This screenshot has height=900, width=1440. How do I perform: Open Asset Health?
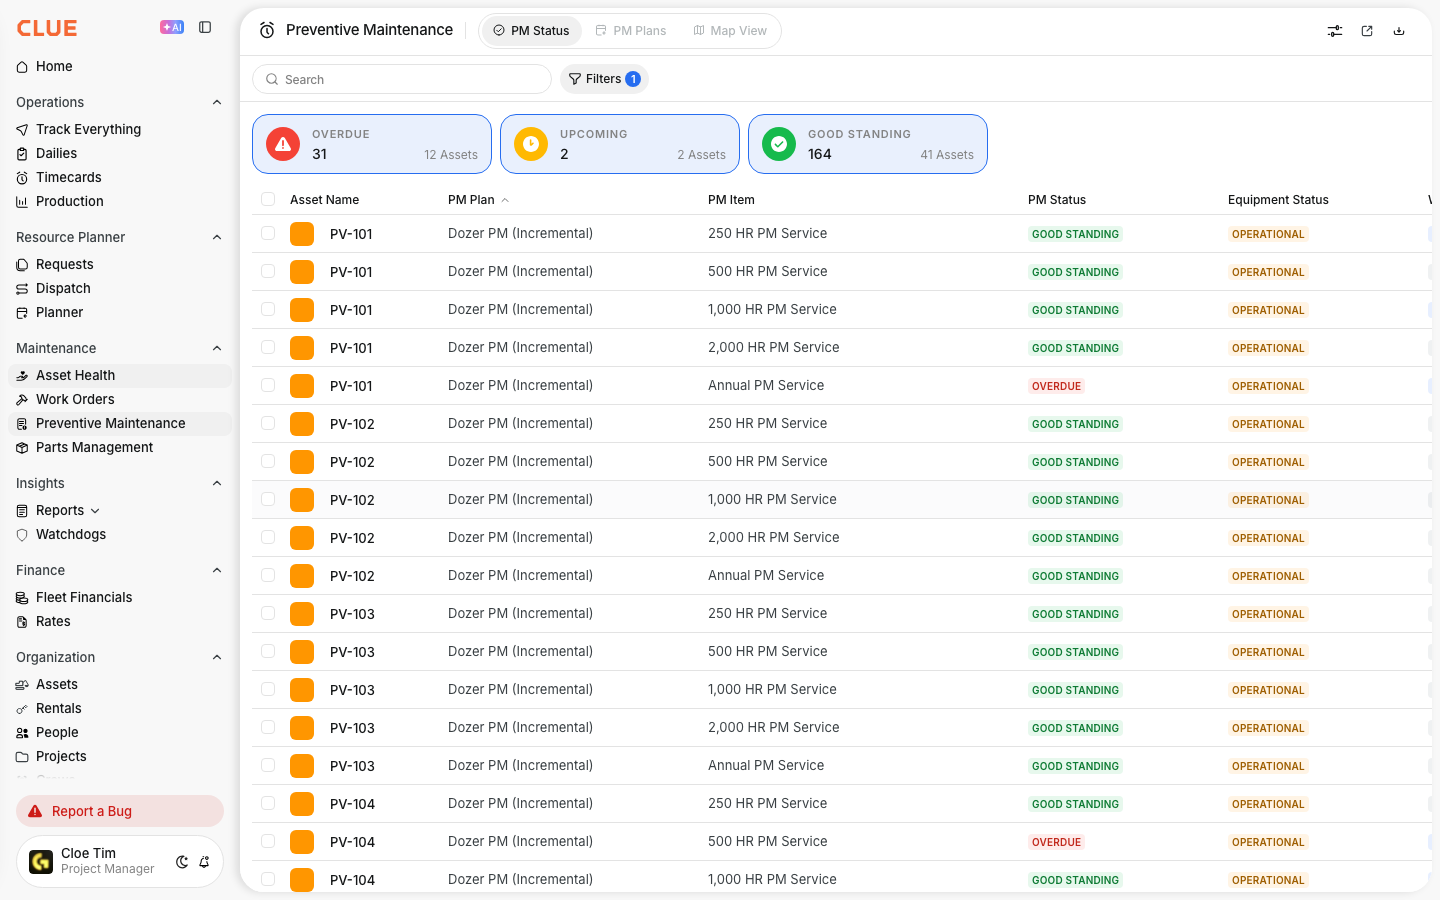[x=120, y=375]
